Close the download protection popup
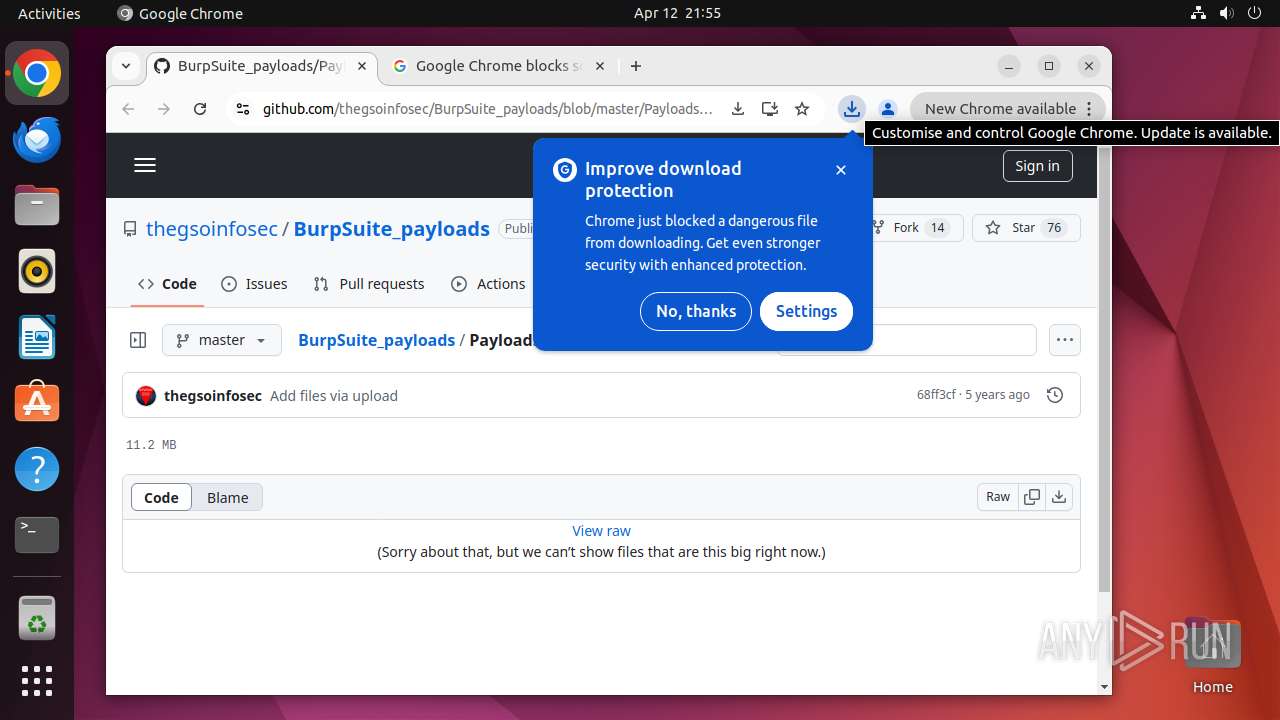The image size is (1280, 720). coord(841,170)
